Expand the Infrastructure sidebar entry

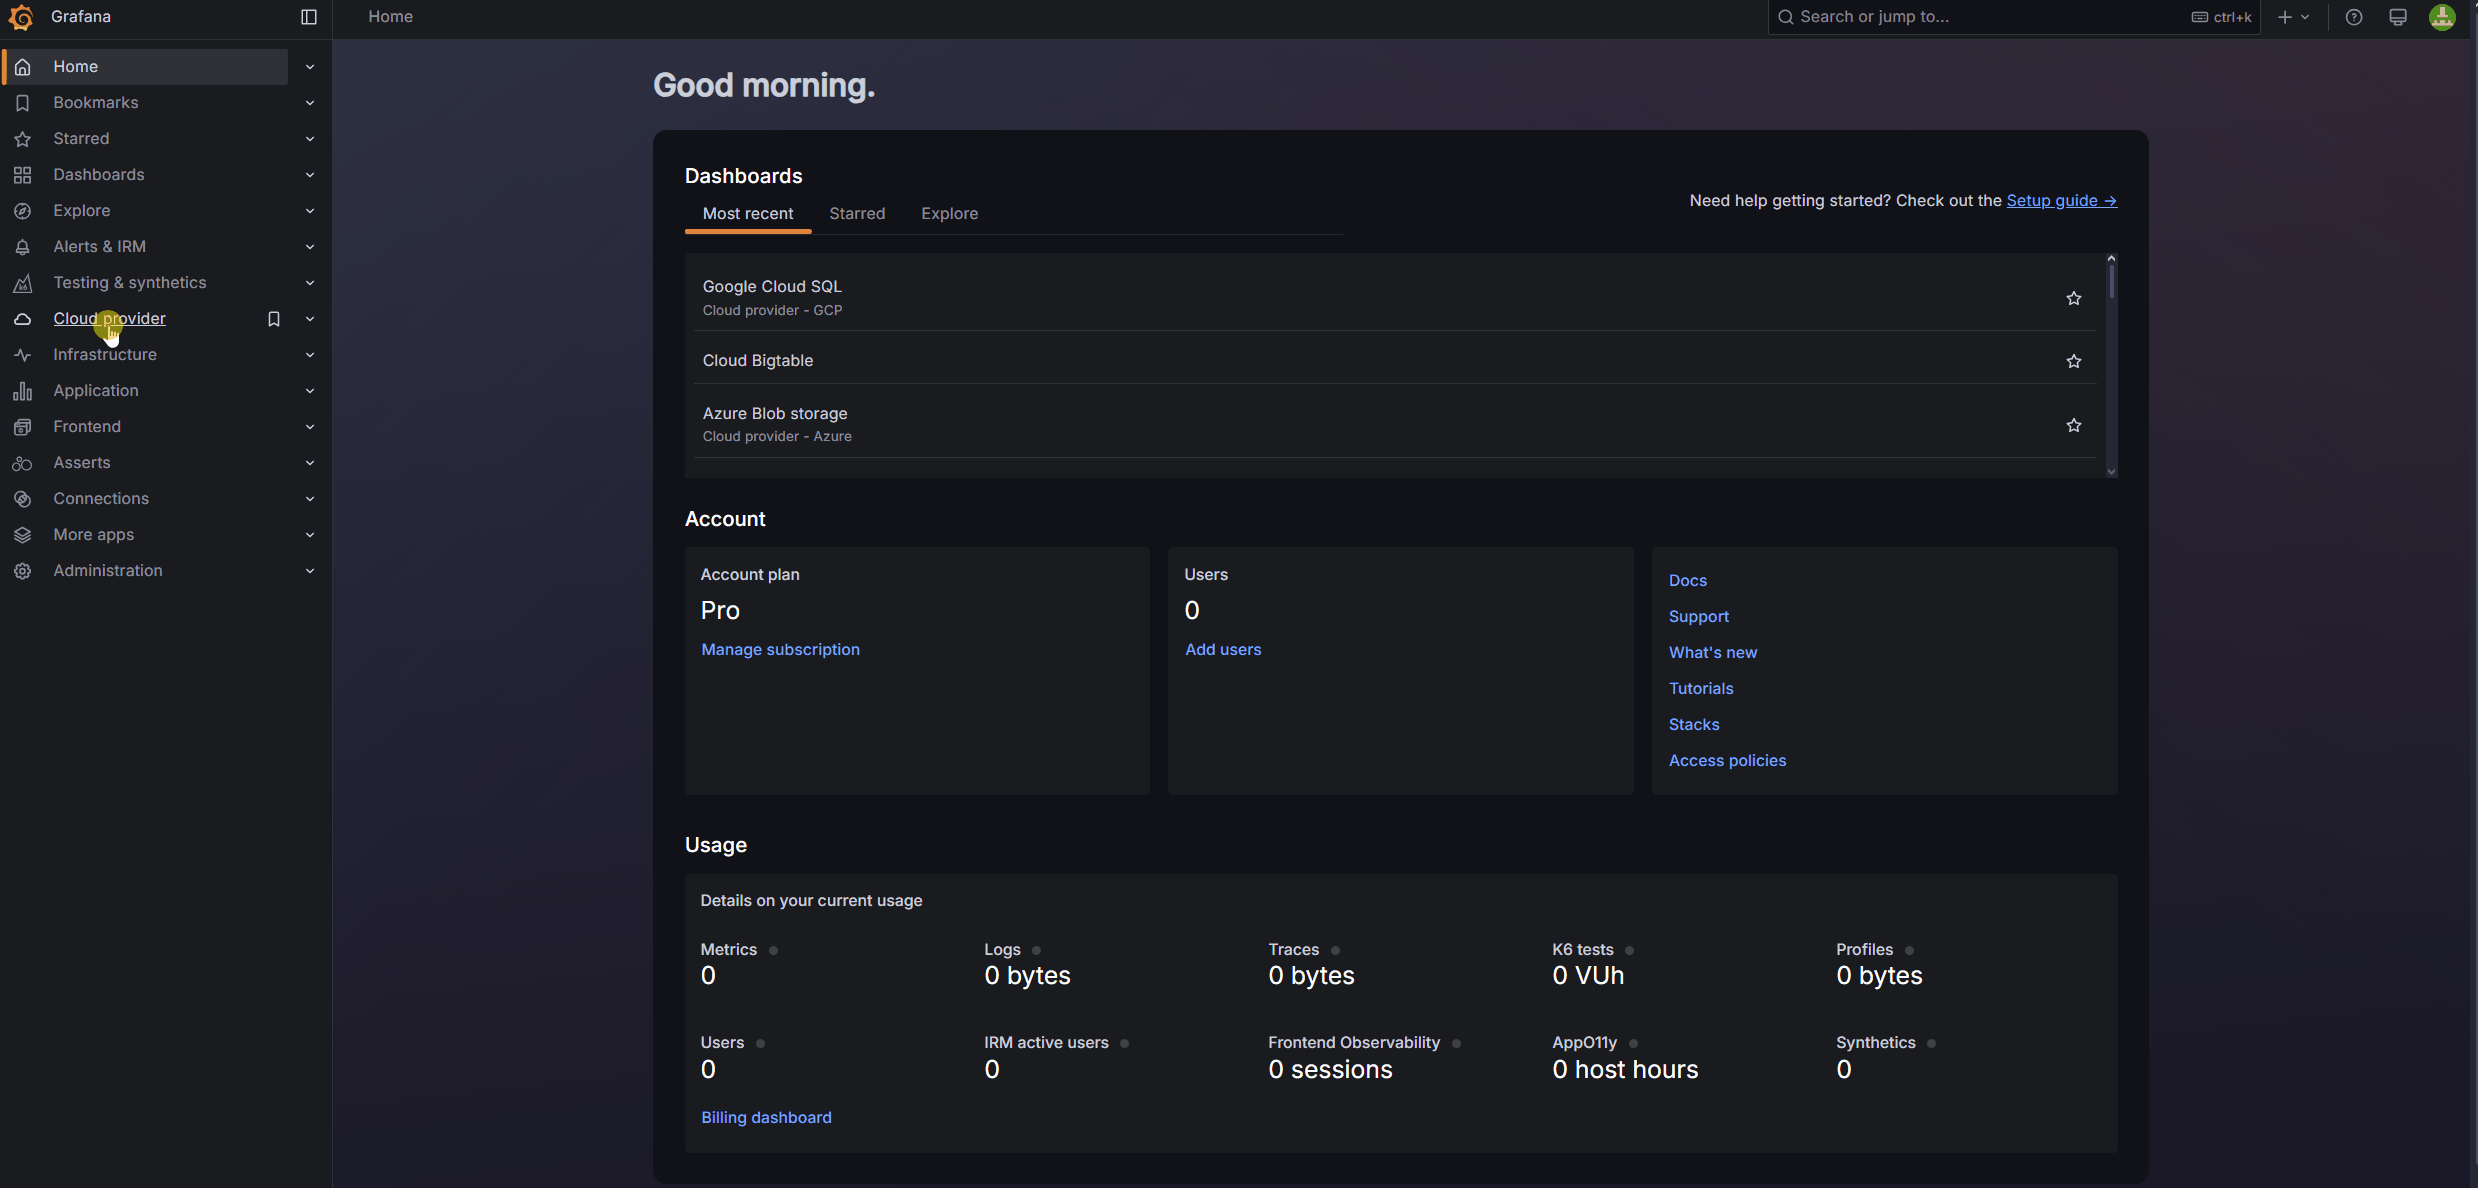coord(310,354)
